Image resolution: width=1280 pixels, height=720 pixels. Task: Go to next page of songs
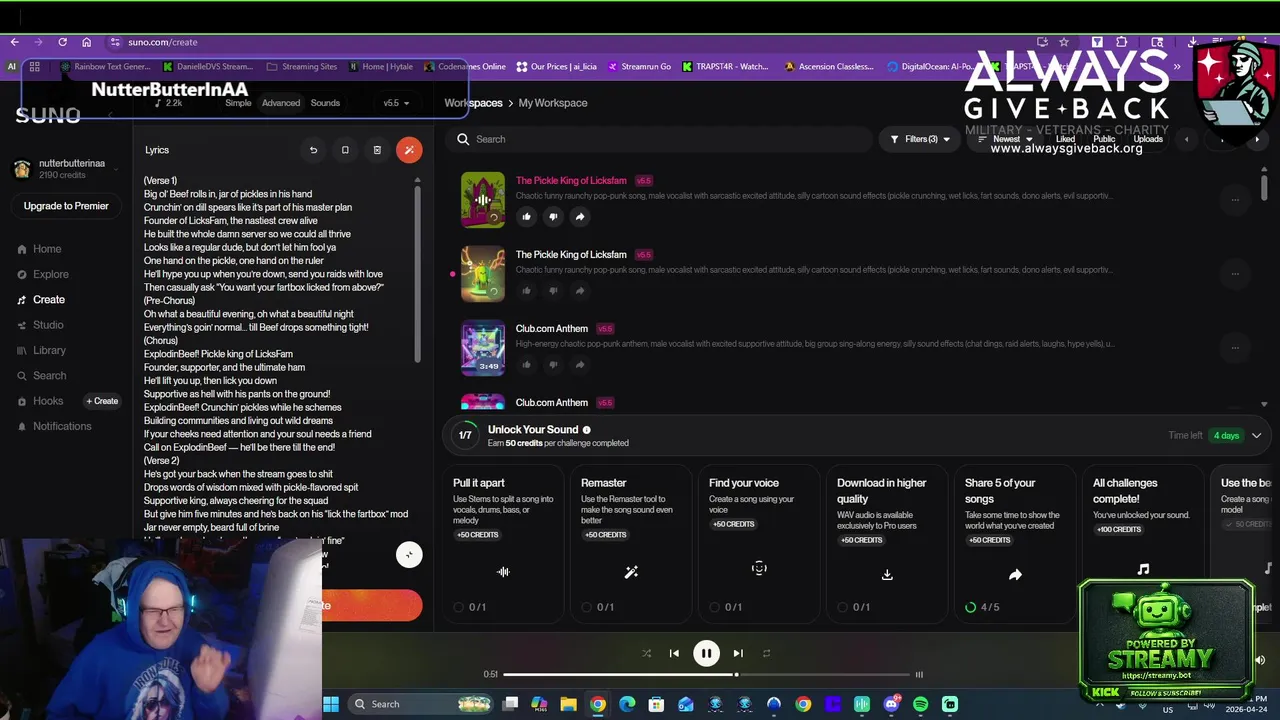[x=1258, y=139]
